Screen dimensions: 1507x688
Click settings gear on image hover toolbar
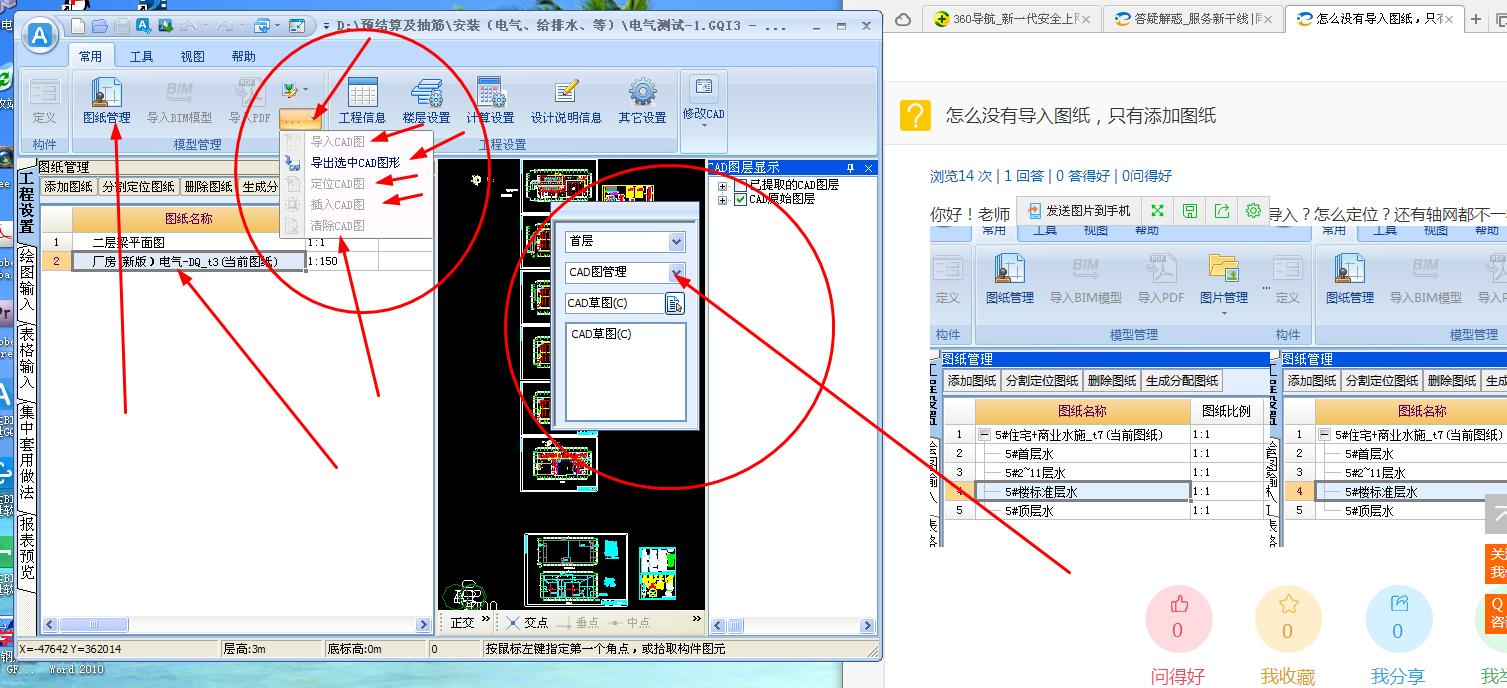(1253, 211)
